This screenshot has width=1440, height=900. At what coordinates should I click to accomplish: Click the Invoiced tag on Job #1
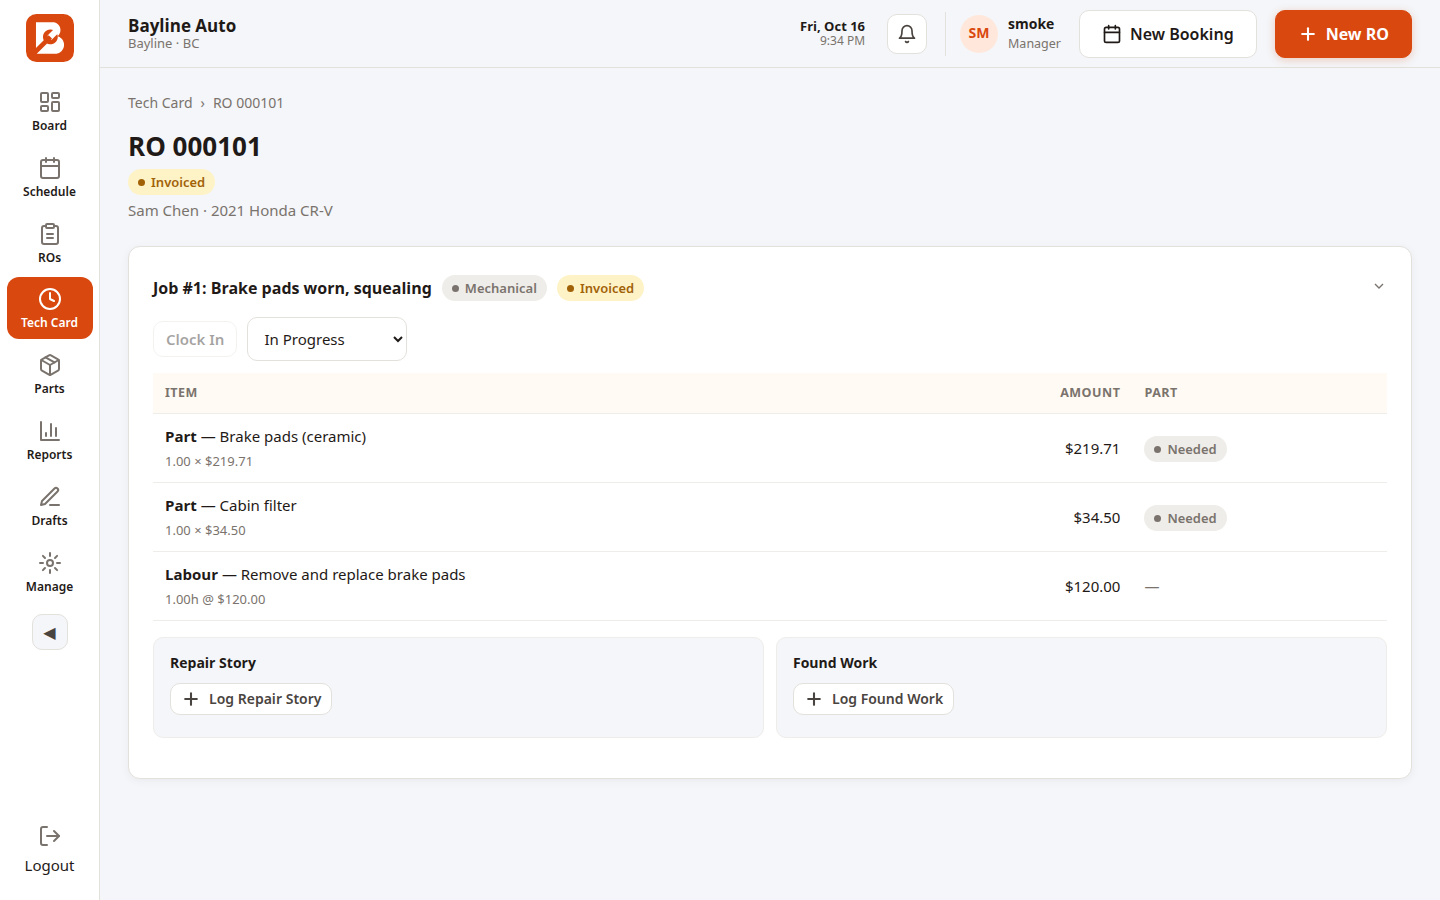coord(600,288)
